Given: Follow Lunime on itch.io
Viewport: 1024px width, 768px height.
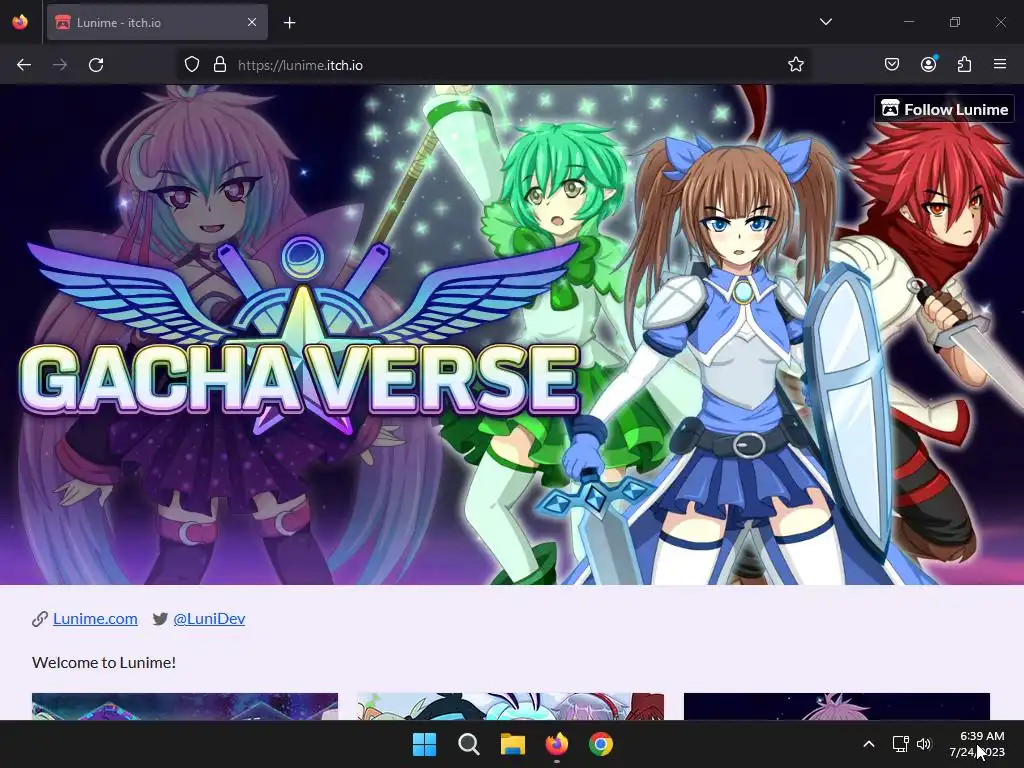Looking at the screenshot, I should point(944,109).
